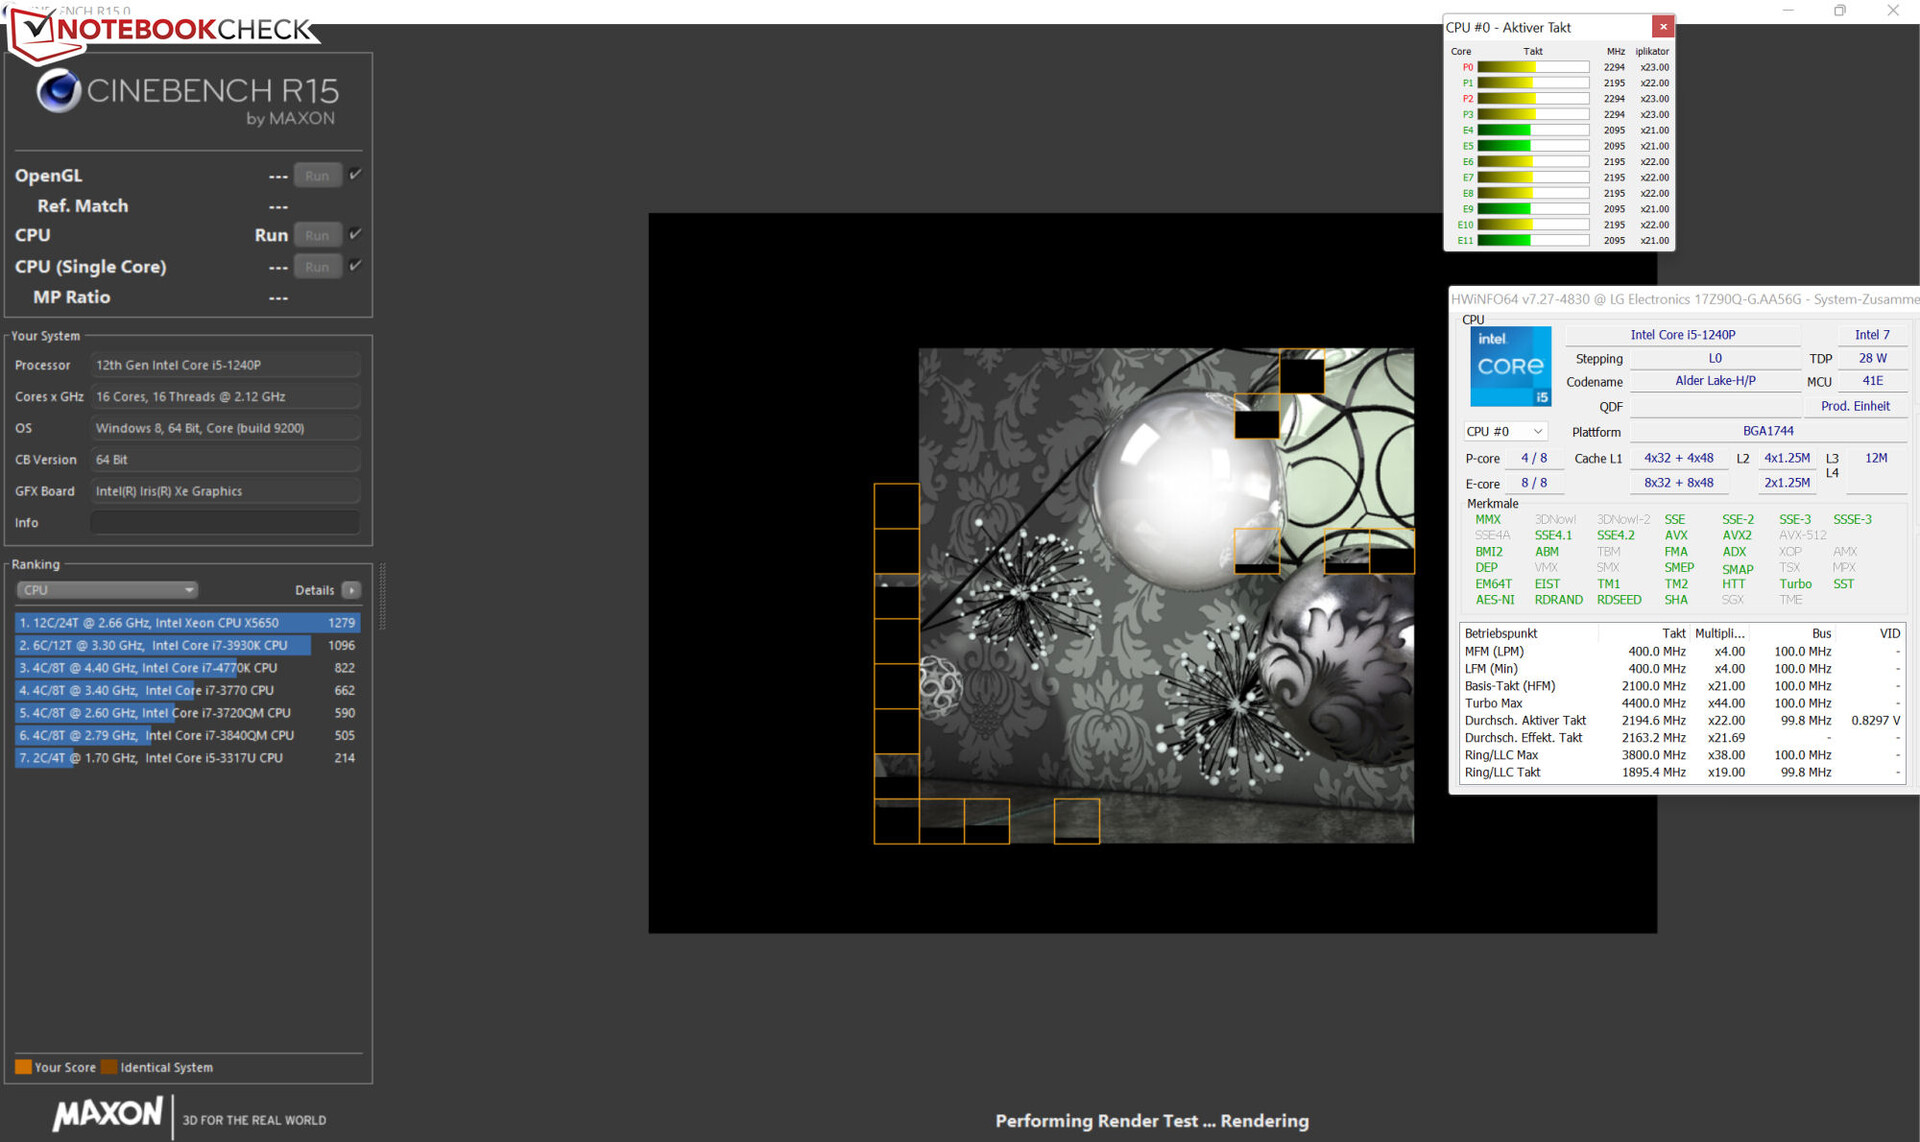The height and width of the screenshot is (1142, 1920).
Task: Expand ranking Details arrow
Action: 351,590
